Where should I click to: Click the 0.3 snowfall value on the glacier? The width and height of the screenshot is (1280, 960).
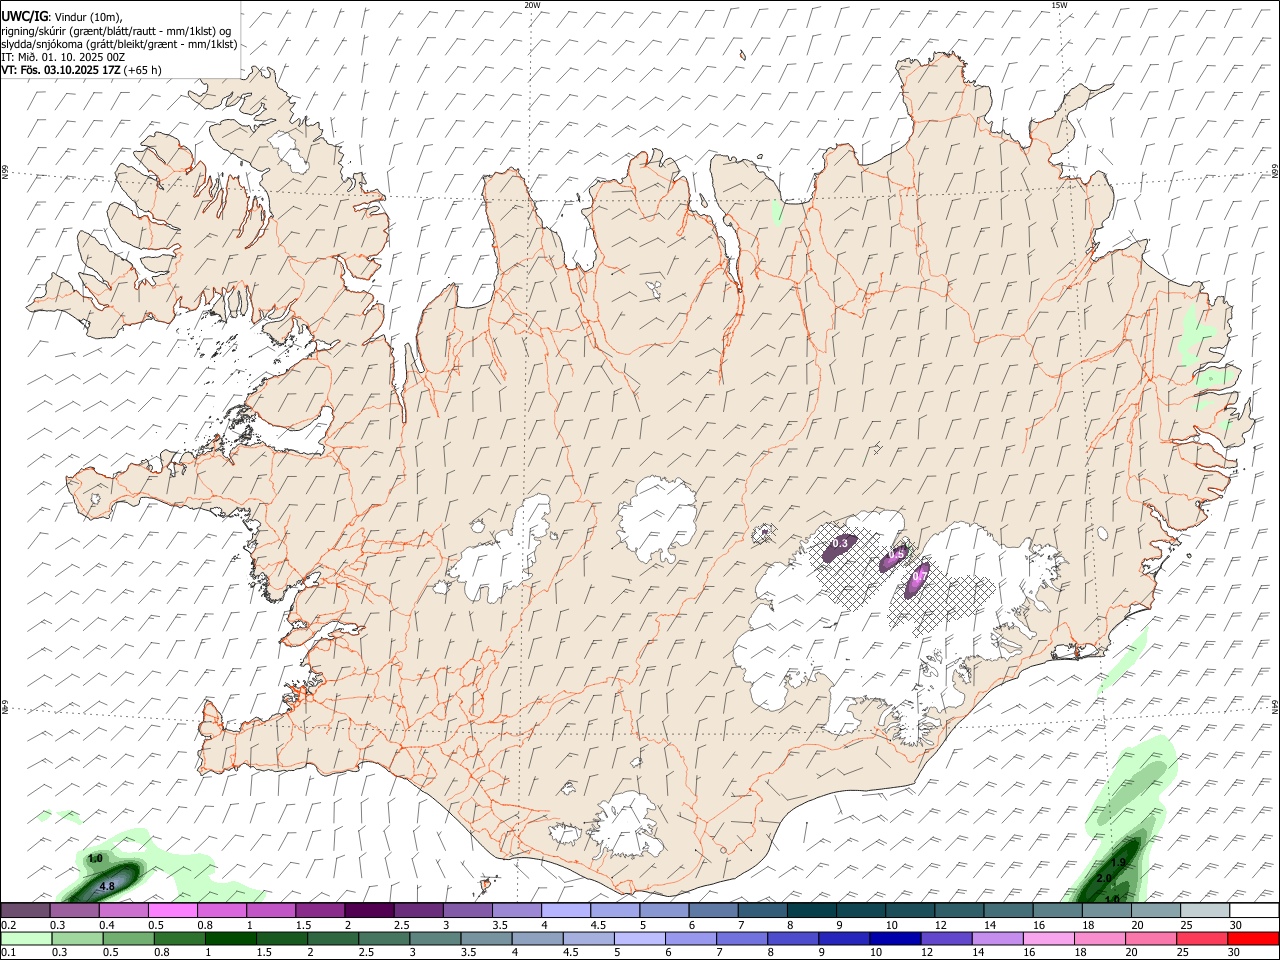[840, 543]
